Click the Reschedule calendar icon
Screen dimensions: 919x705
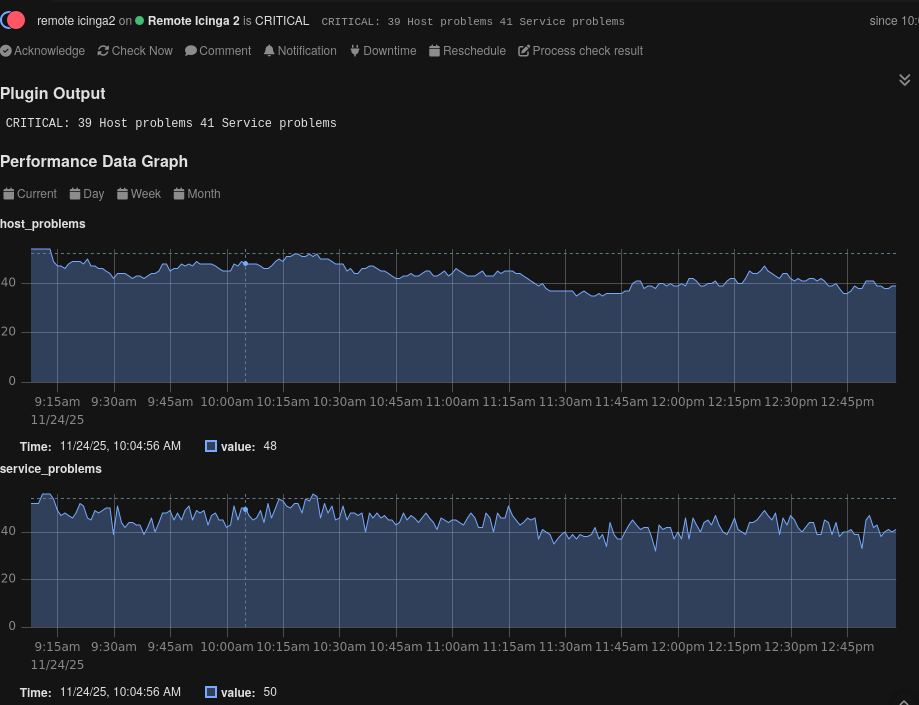tap(434, 50)
